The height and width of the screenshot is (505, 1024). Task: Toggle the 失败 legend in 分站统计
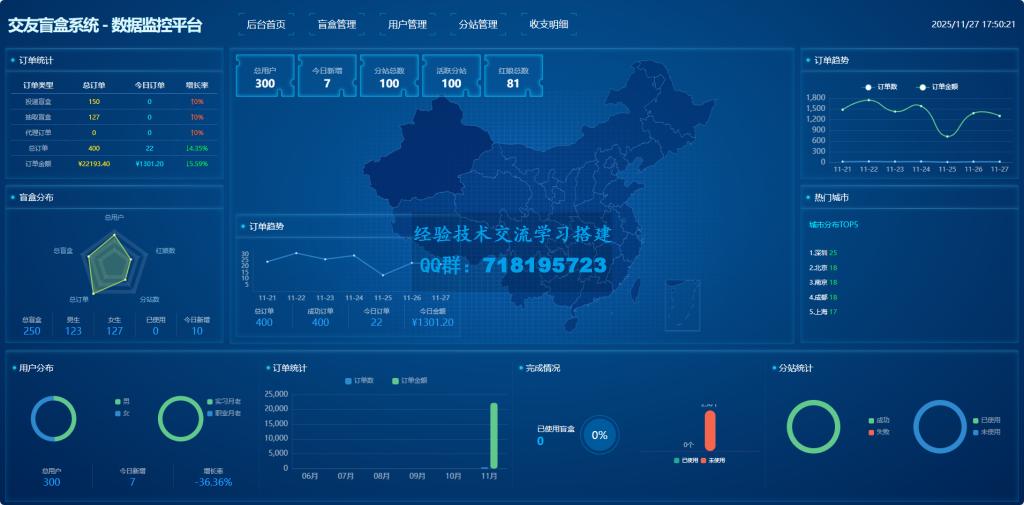[x=879, y=432]
